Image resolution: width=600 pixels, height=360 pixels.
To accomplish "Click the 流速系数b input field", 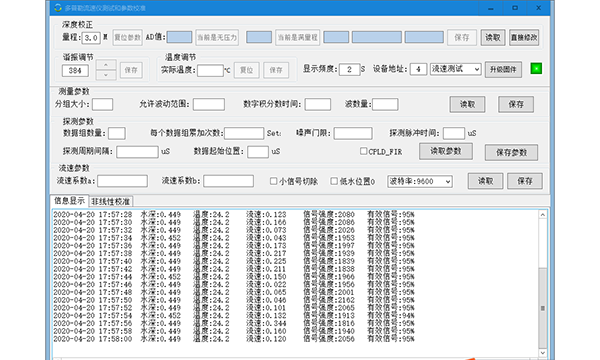I will 228,181.
